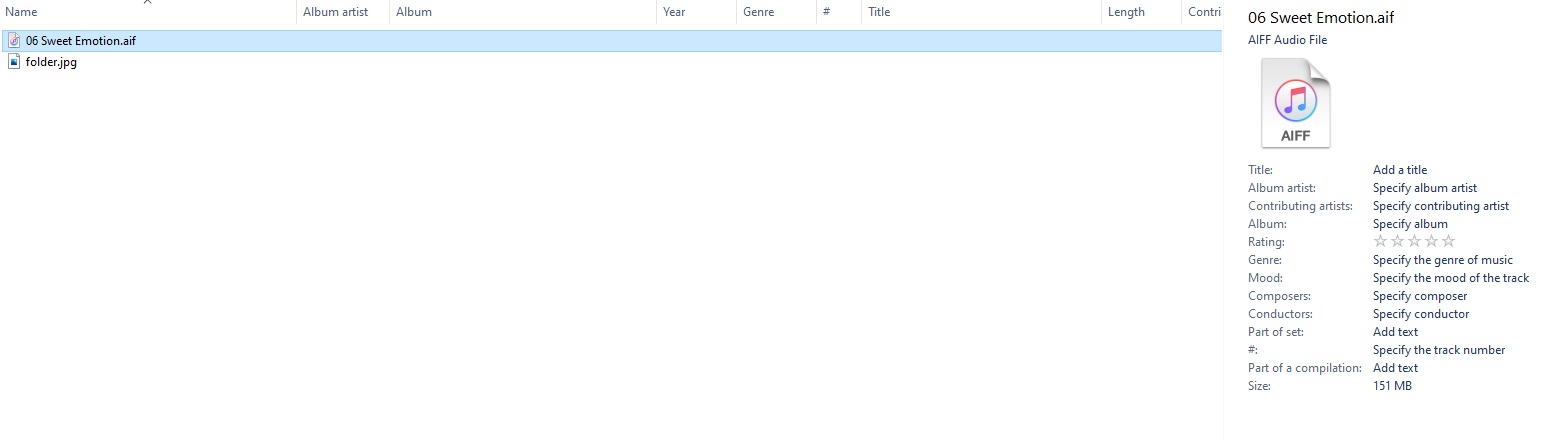1560x441 pixels.
Task: Edit the 'Specify contributing artist' field
Action: (1440, 206)
